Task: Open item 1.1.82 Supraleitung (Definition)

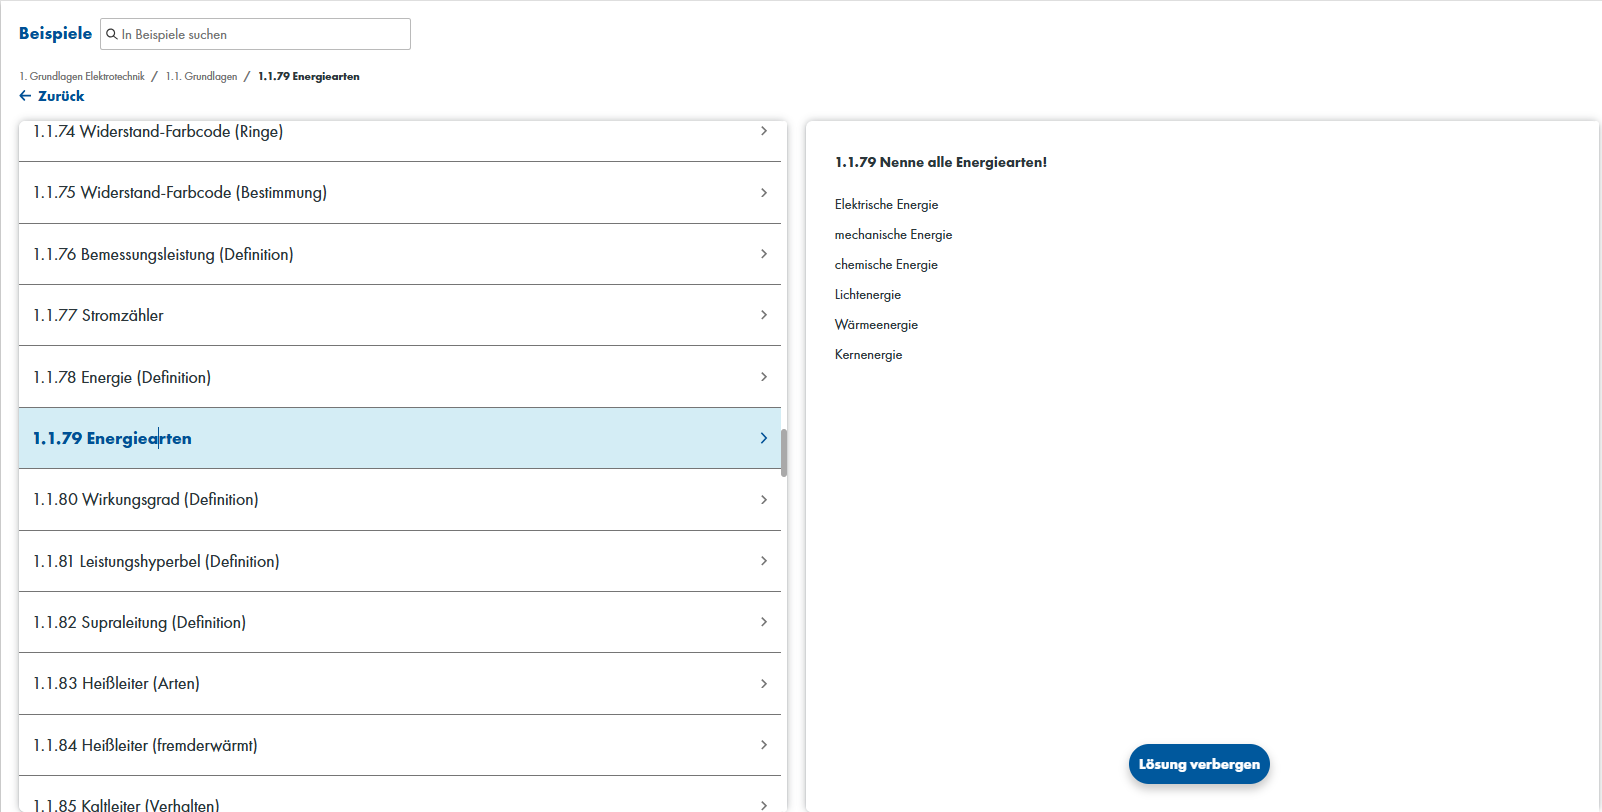Action: (400, 622)
